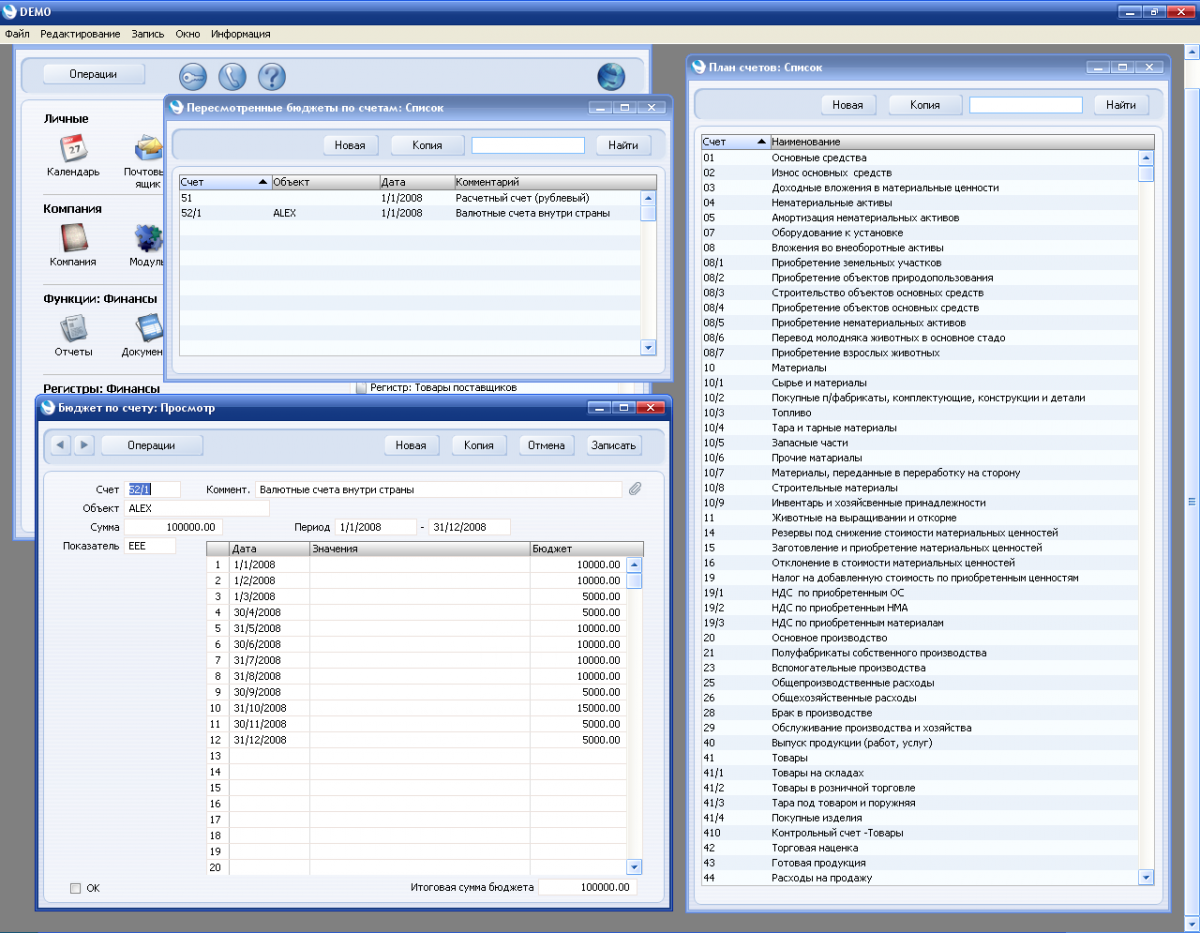Select the Топливо row in План счетов
Viewport: 1200px width, 933px height.
[x=920, y=413]
